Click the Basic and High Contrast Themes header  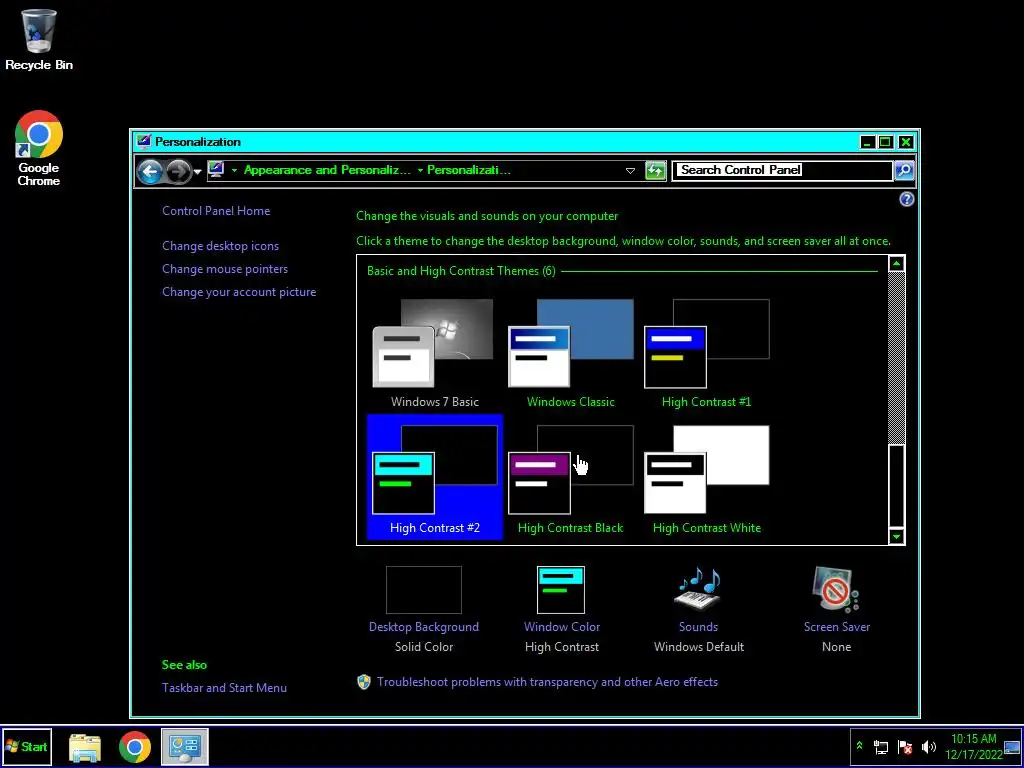pyautogui.click(x=461, y=271)
